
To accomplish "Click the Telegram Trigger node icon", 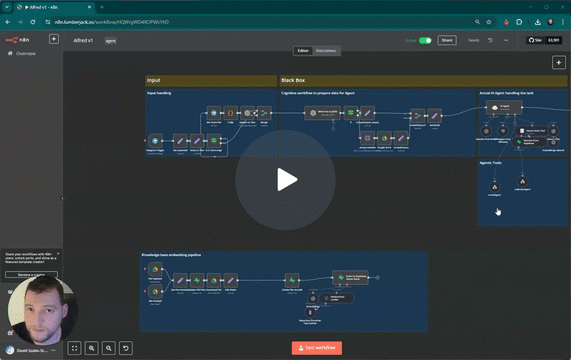I will (x=155, y=141).
